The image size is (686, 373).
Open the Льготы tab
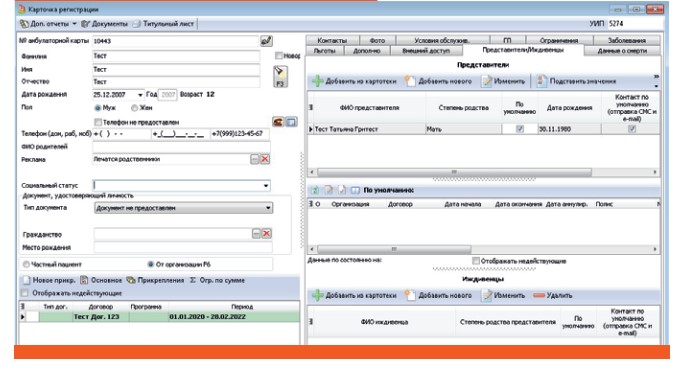tap(324, 51)
